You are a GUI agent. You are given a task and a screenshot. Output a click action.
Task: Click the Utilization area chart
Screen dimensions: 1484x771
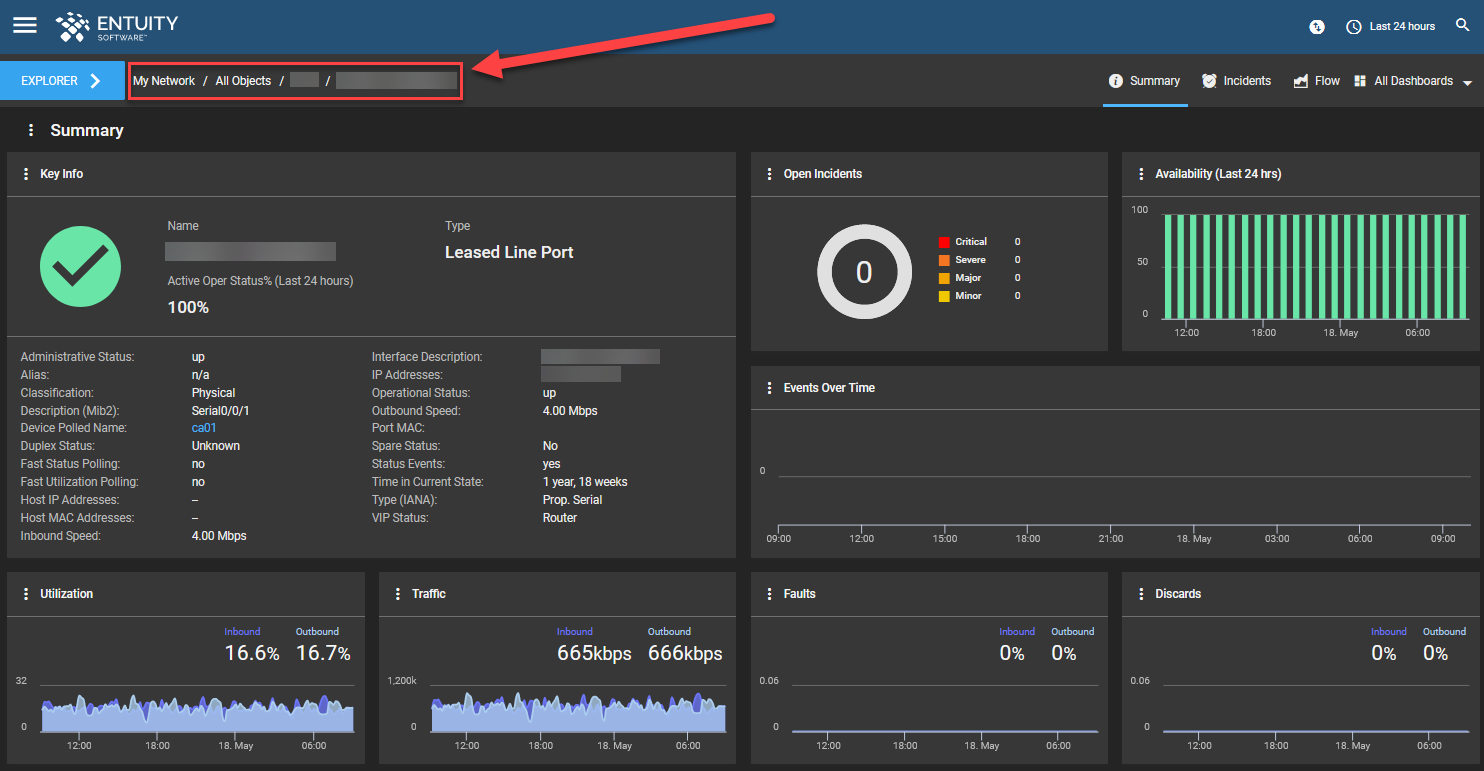[197, 713]
